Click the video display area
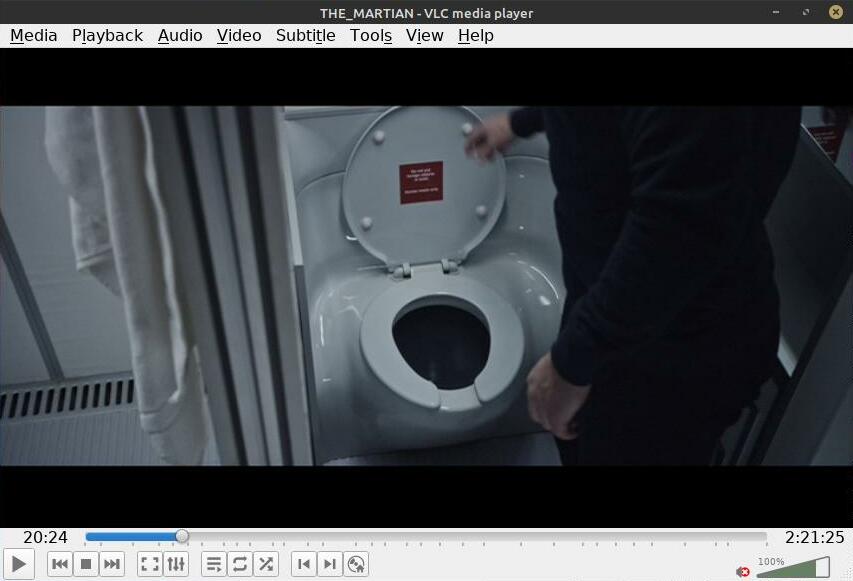Viewport: 853px width, 581px height. coord(426,287)
